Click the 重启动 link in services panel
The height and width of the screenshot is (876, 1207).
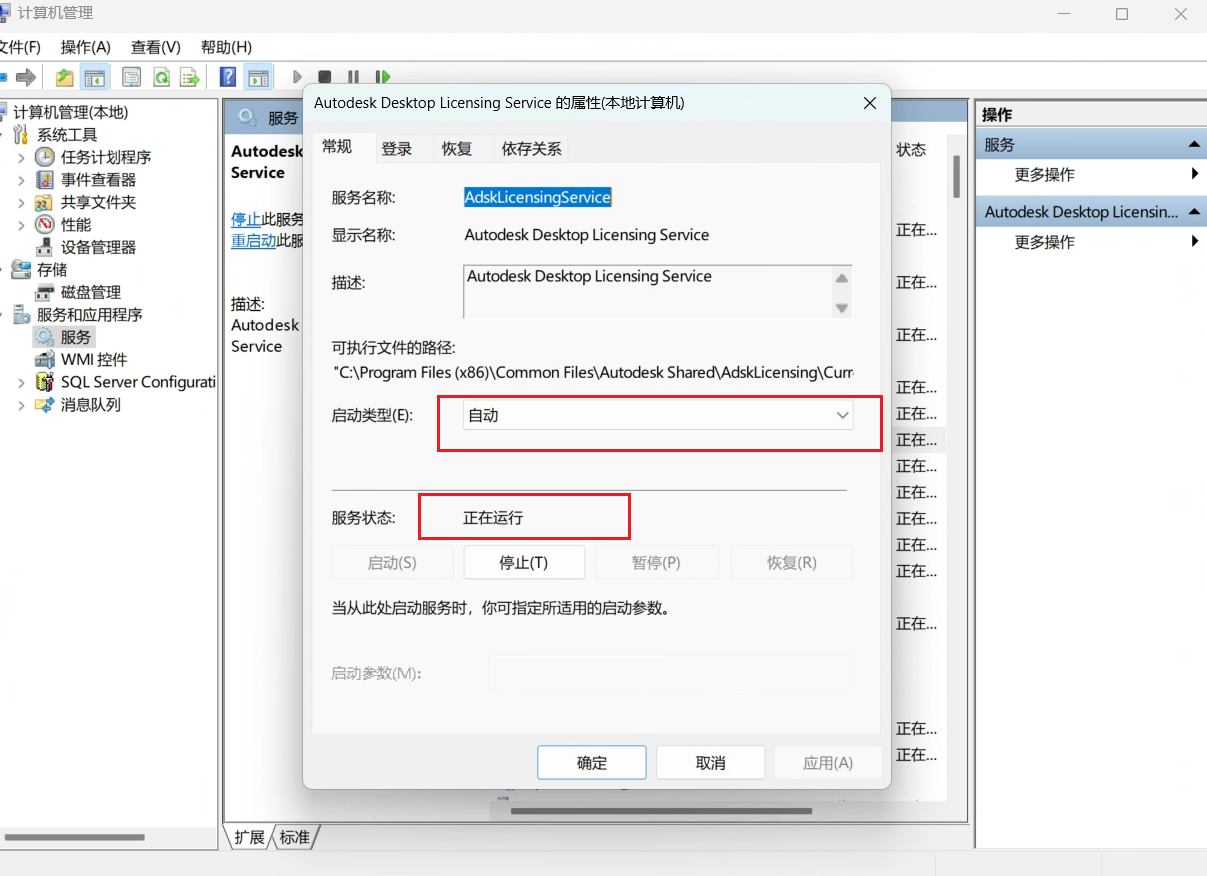(254, 241)
